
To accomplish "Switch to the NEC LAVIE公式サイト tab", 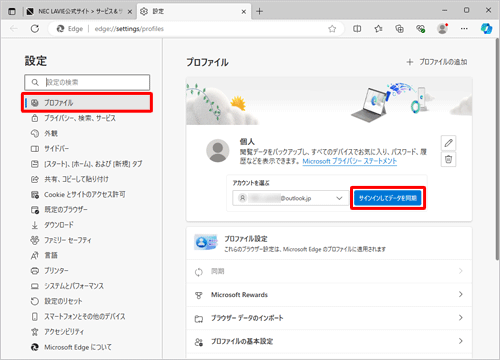I will coord(79,11).
